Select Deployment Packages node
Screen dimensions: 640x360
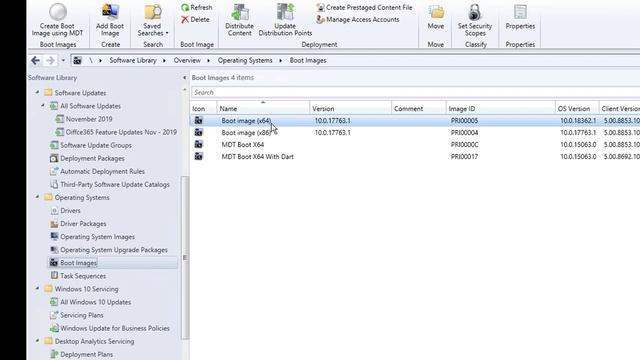(x=92, y=158)
